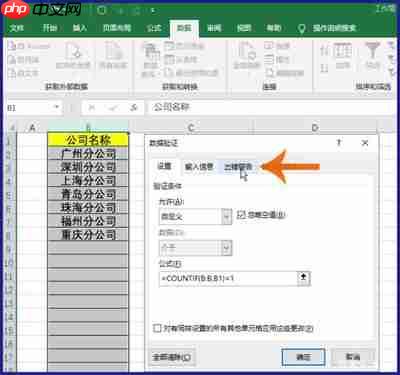Select cell 重庆分公司
400x375 pixels.
pyautogui.click(x=88, y=235)
